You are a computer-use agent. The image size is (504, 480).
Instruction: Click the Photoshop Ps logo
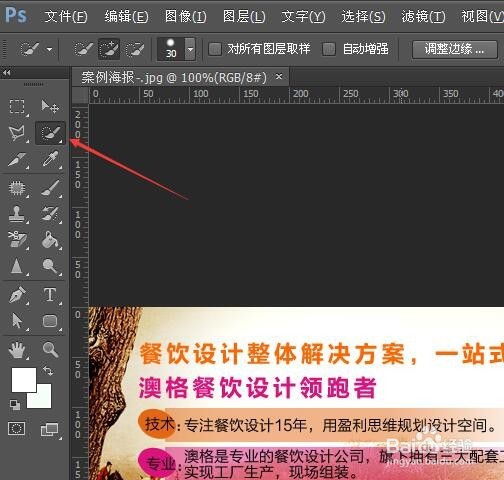point(16,15)
